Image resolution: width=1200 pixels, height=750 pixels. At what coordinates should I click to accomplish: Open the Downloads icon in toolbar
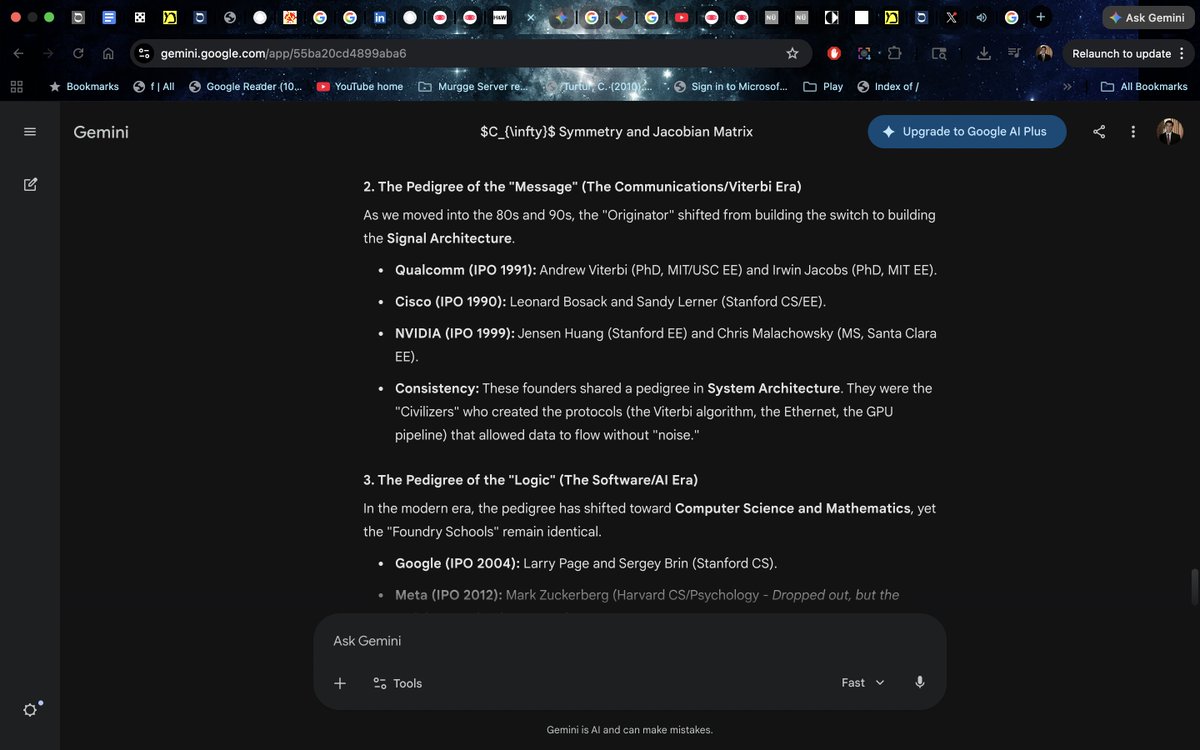[984, 53]
